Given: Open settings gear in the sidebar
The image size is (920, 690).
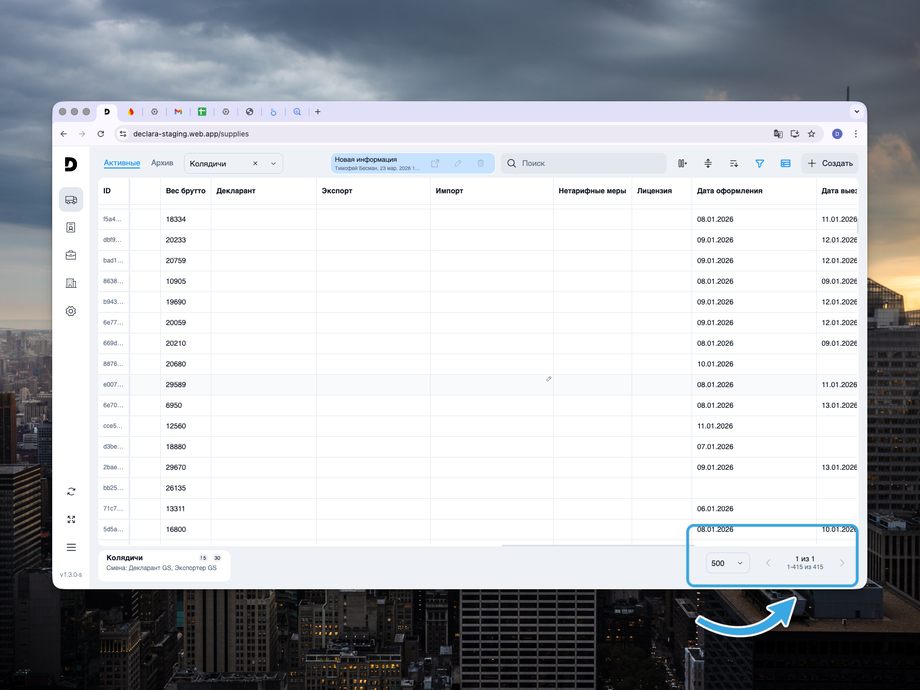Looking at the screenshot, I should 71,311.
